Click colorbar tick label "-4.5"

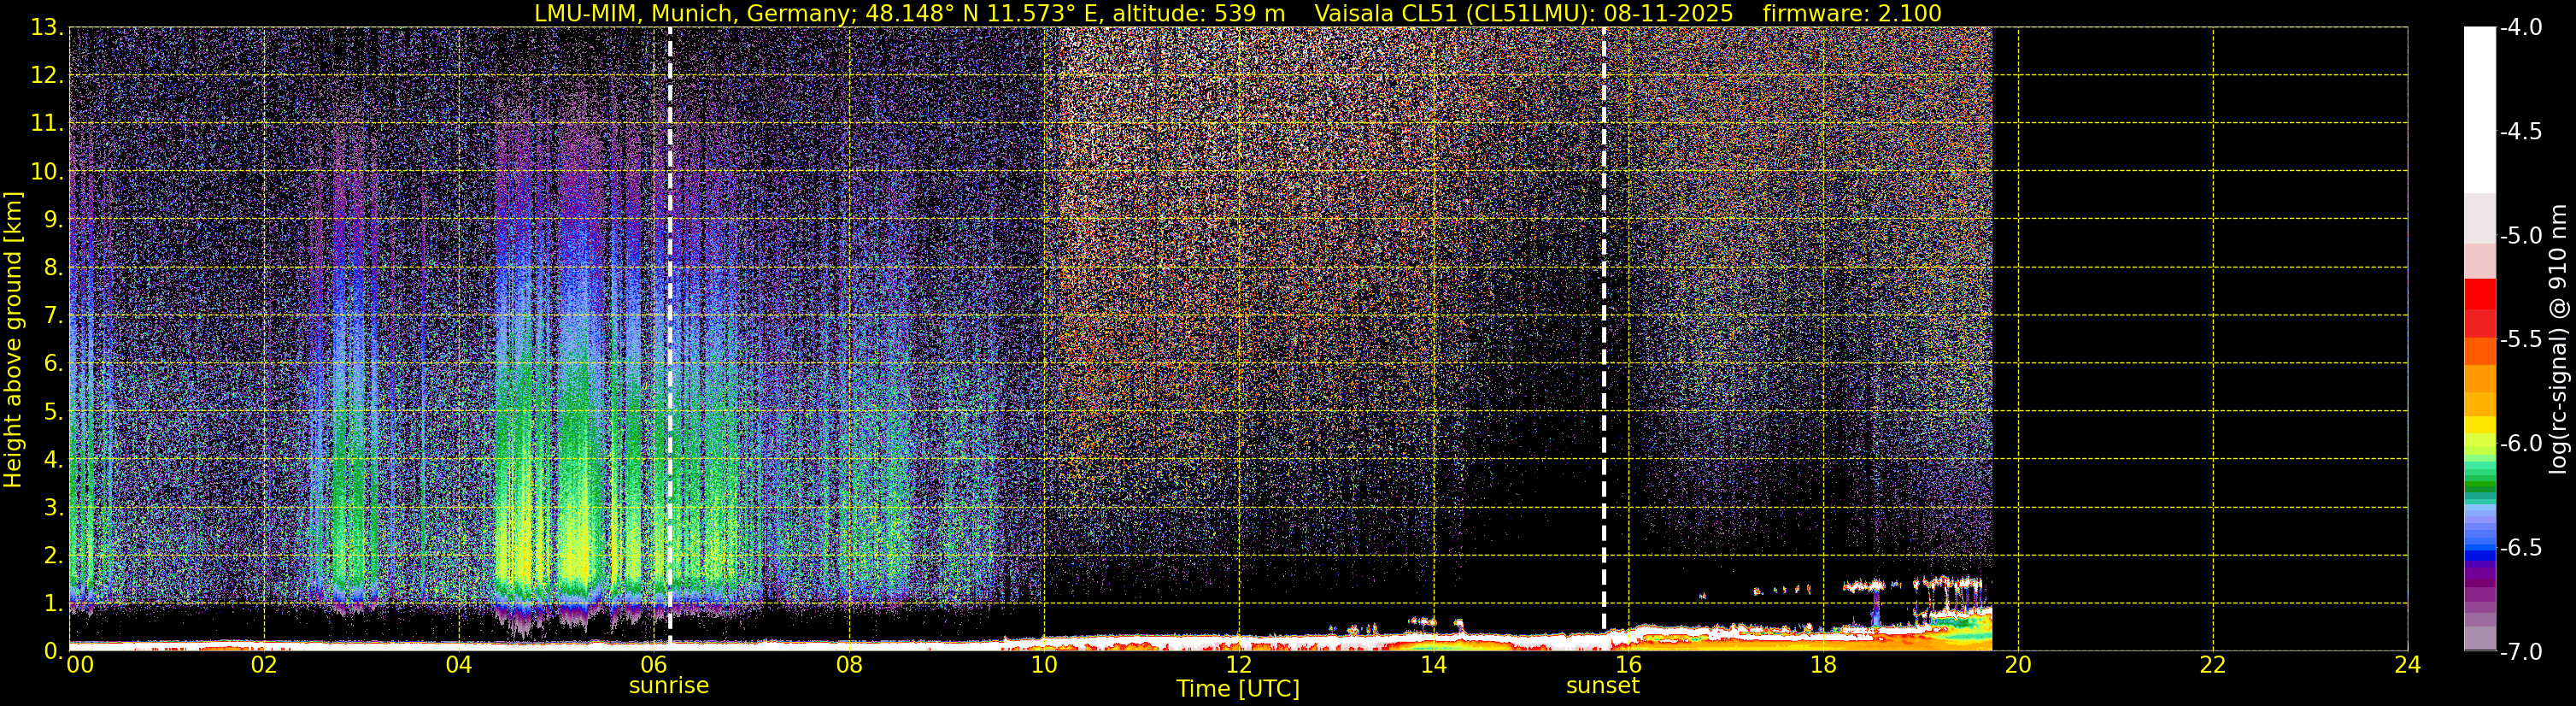[2521, 132]
